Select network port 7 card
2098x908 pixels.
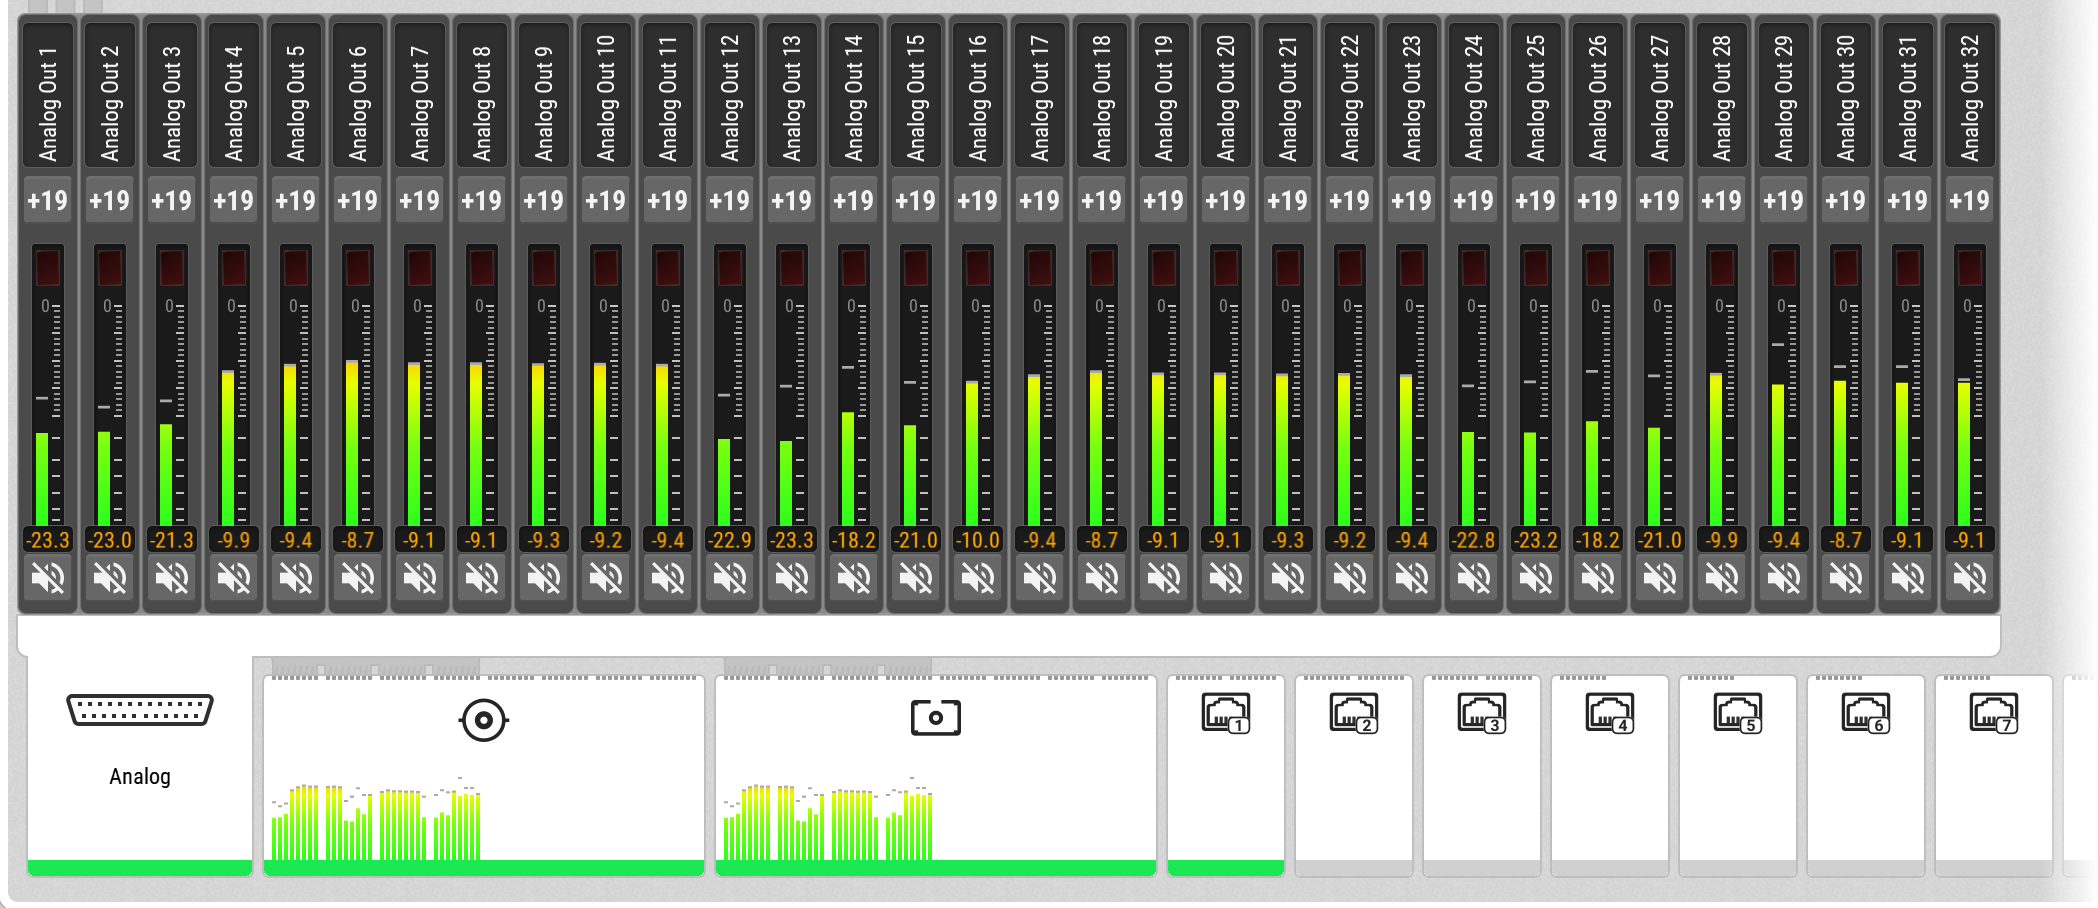(x=1994, y=770)
